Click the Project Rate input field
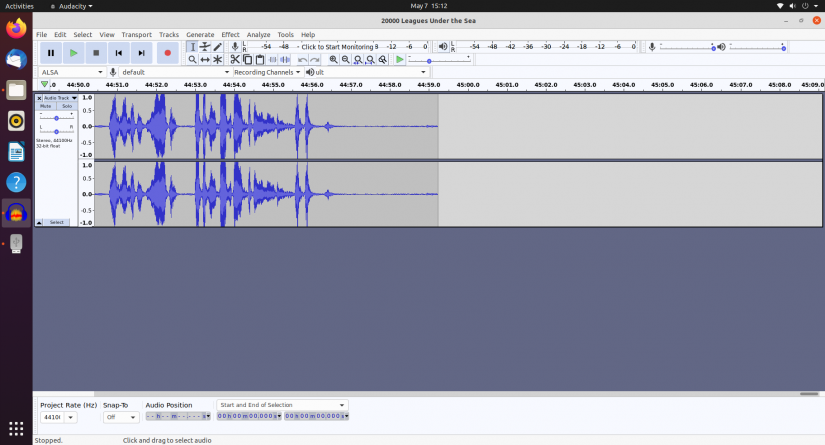 pos(54,416)
